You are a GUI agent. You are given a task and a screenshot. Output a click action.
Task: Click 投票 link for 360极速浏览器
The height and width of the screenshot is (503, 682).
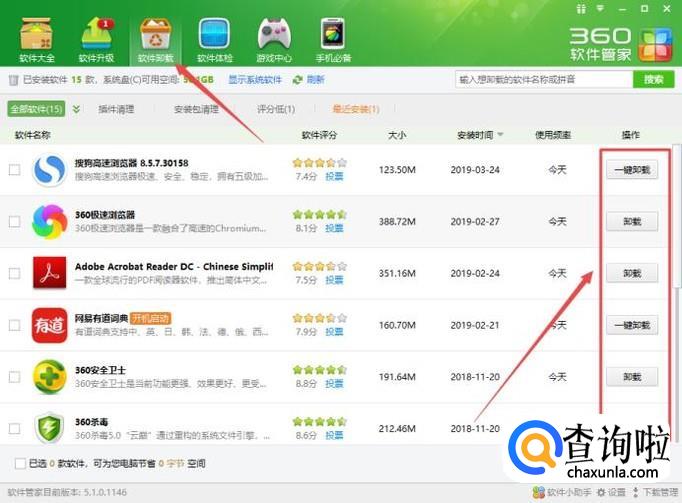[334, 228]
